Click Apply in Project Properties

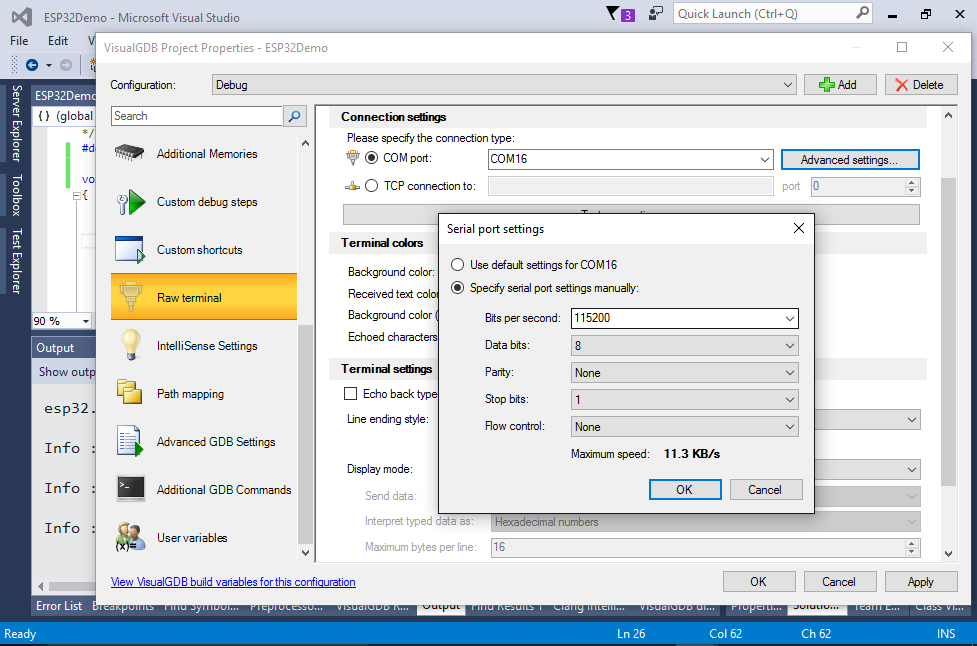pos(921,582)
